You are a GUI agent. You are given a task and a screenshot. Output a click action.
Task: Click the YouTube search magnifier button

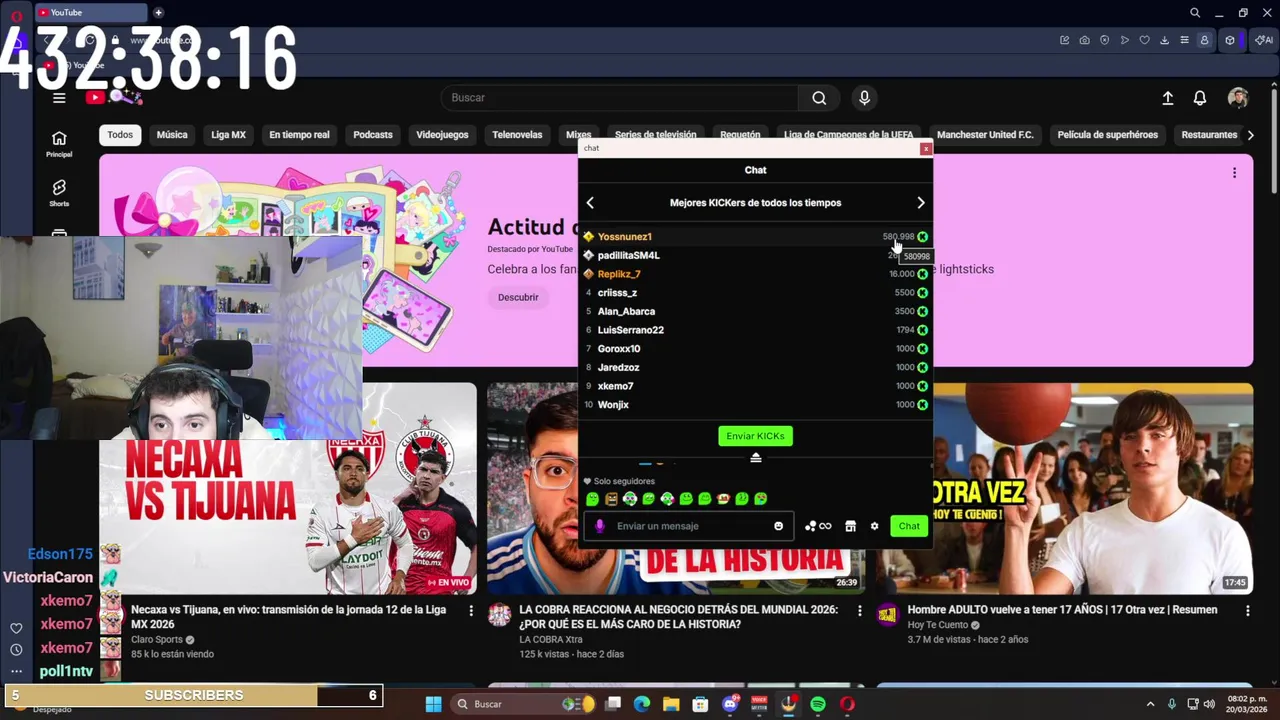click(x=819, y=98)
